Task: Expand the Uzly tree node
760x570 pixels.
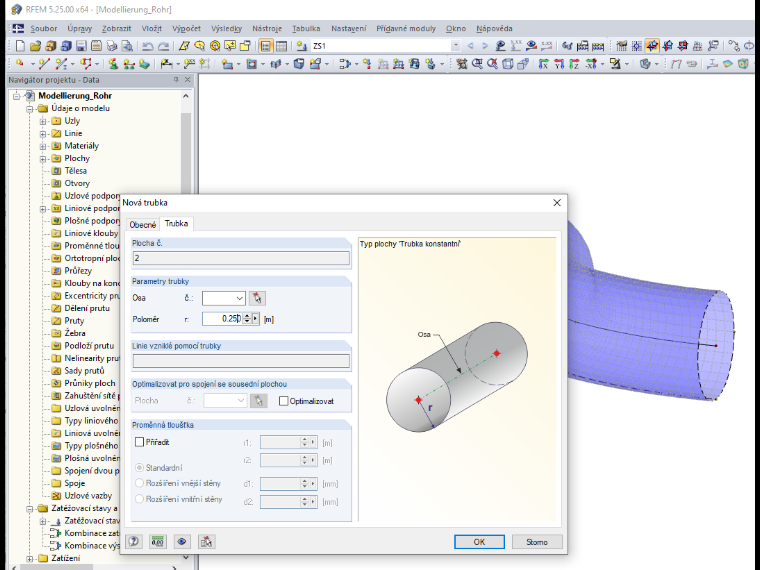Action: 43,121
